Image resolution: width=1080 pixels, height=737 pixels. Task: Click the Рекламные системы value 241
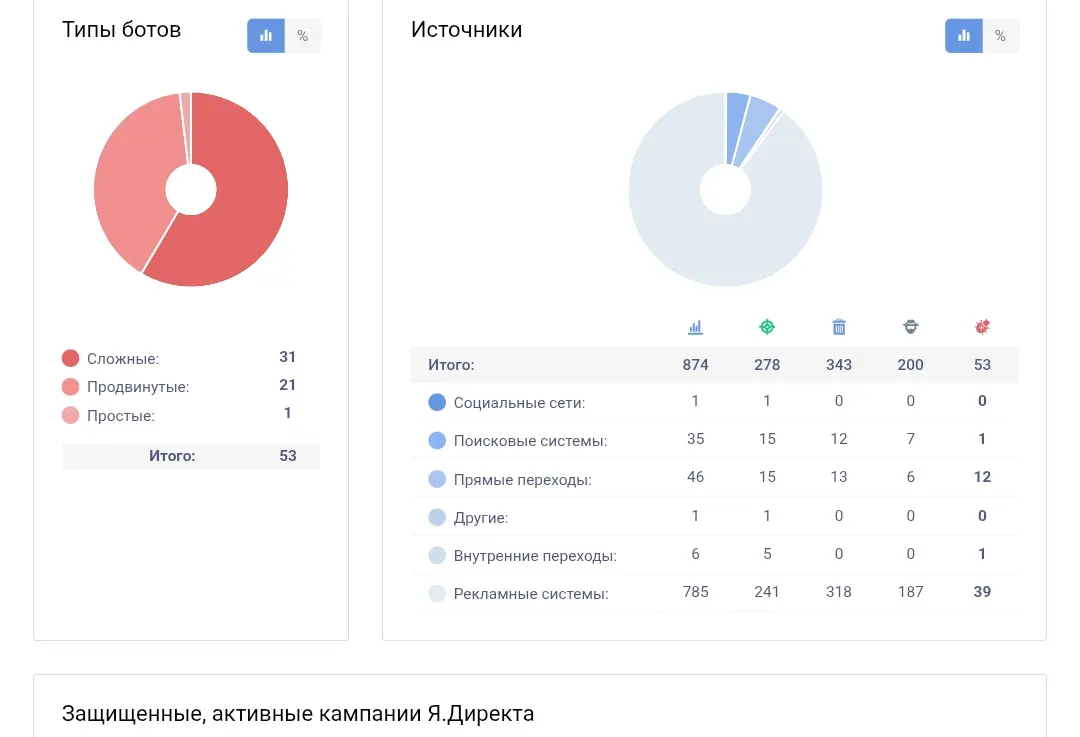pyautogui.click(x=767, y=592)
